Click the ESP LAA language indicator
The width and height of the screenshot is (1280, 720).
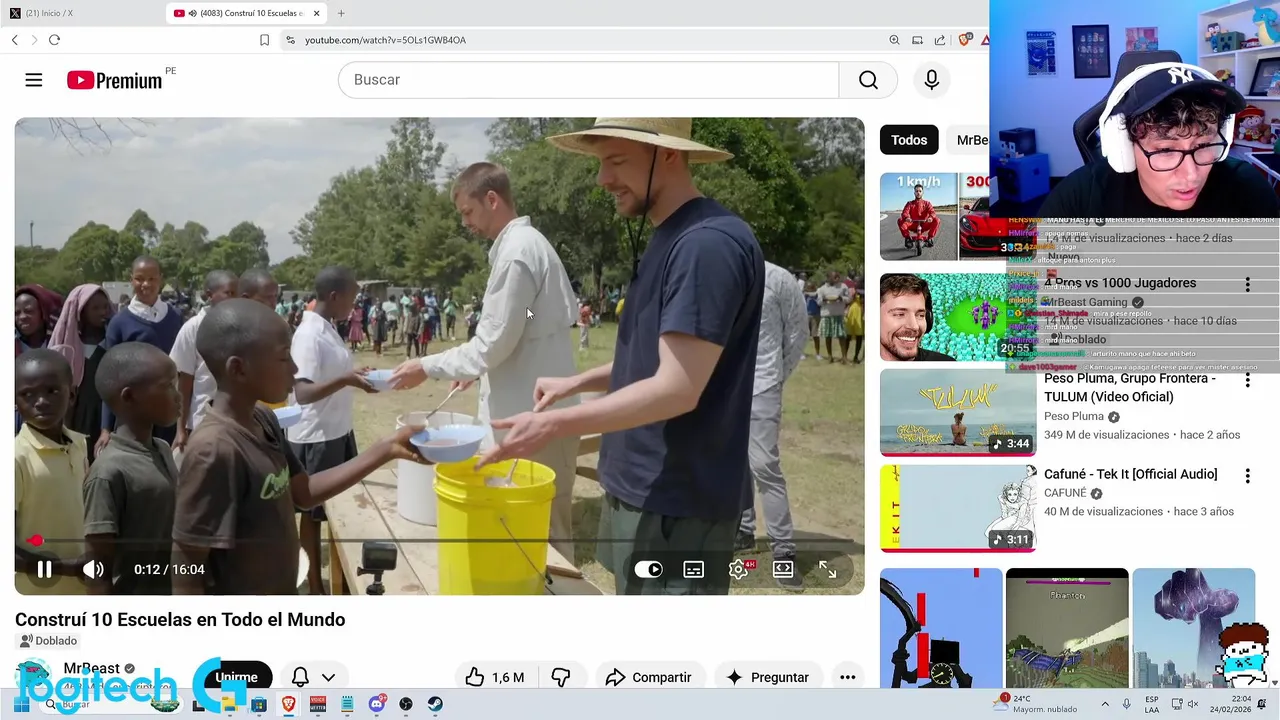tap(1152, 704)
